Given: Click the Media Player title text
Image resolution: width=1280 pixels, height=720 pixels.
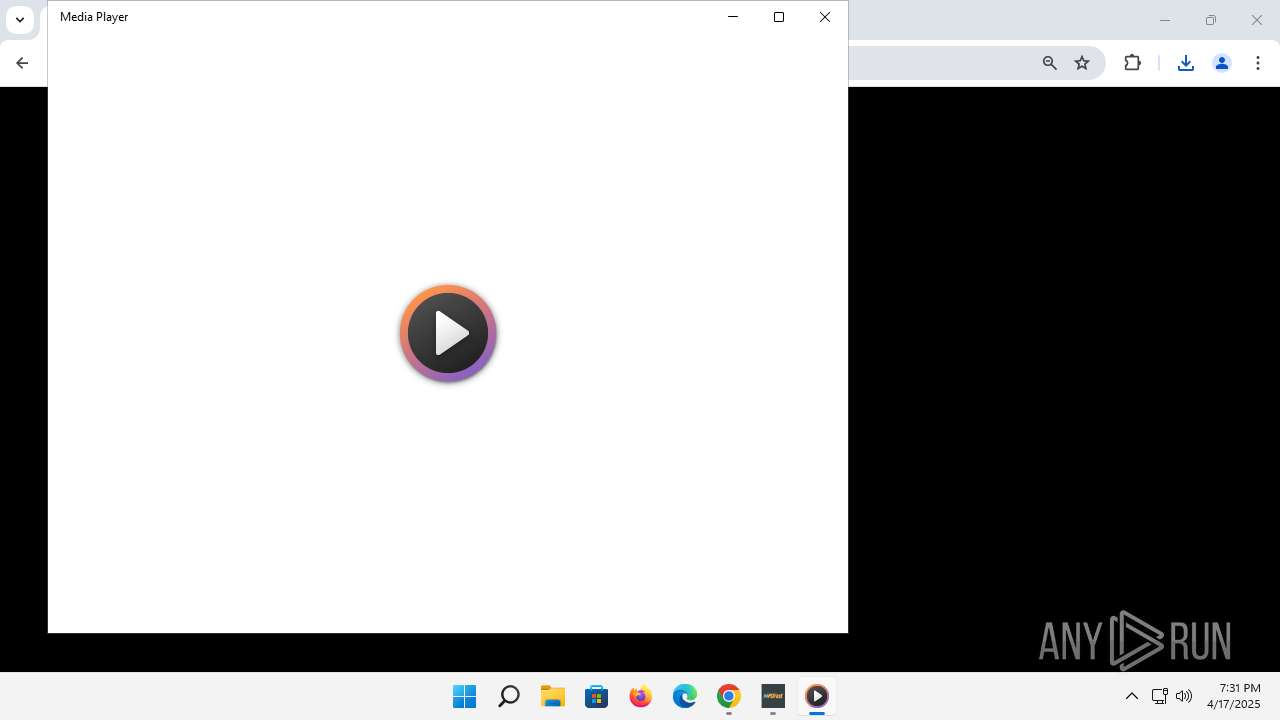Looking at the screenshot, I should (94, 17).
